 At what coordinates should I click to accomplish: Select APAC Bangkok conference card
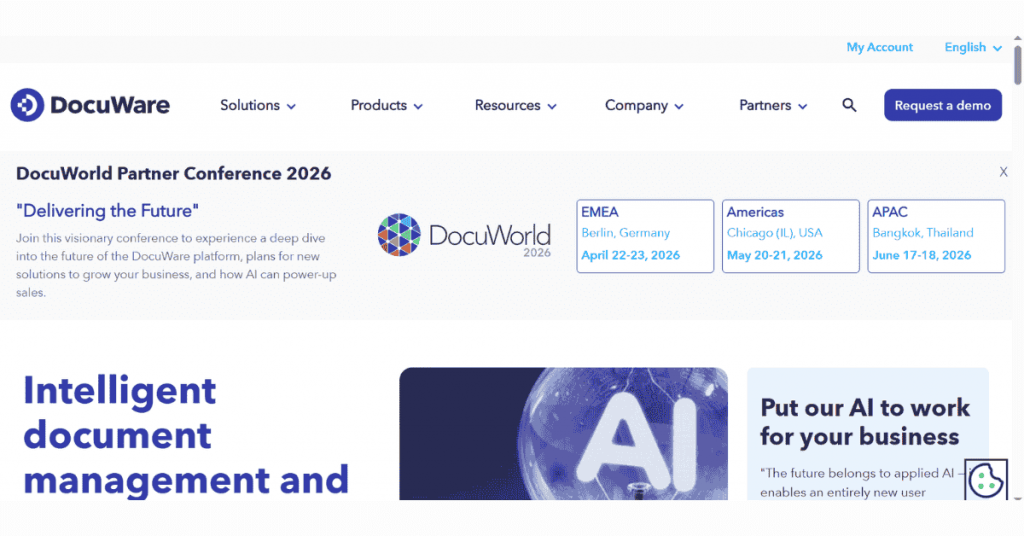(x=936, y=236)
